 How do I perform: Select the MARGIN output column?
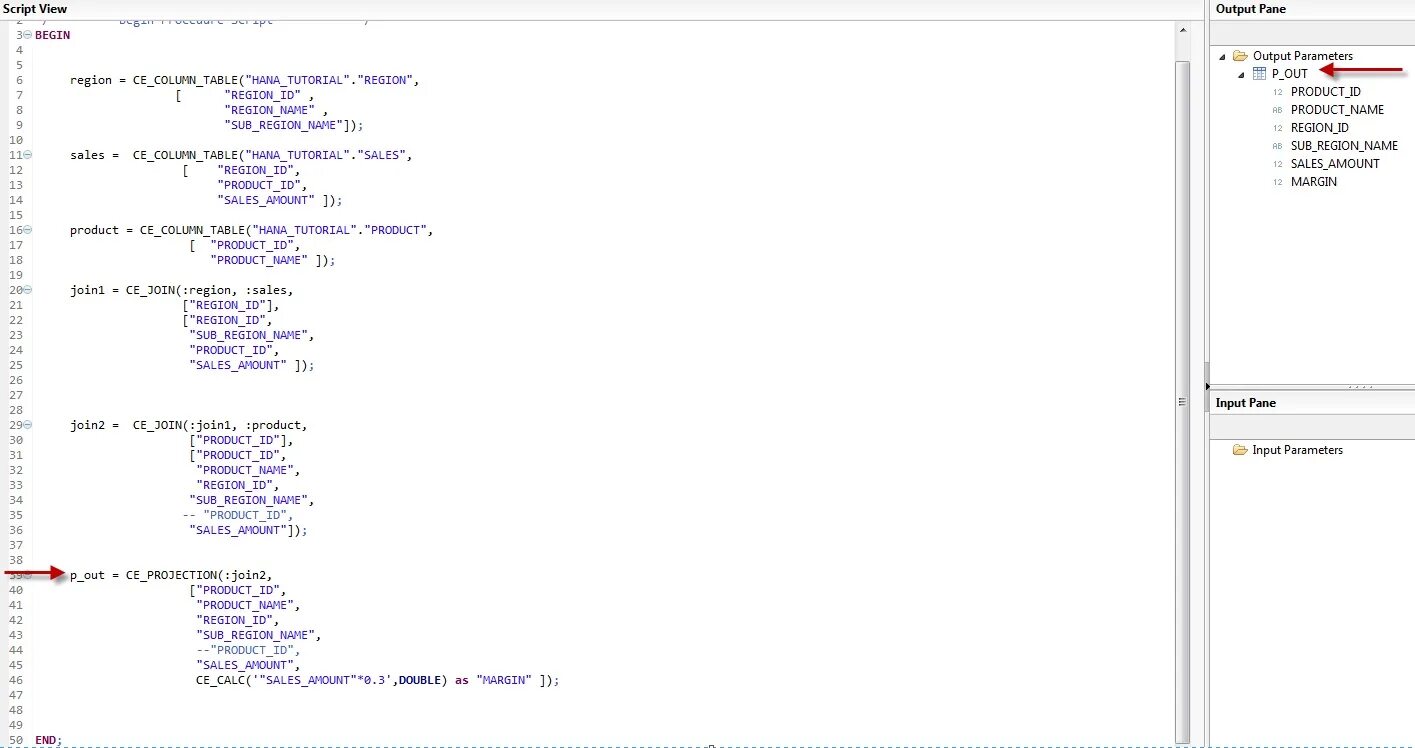[x=1313, y=182]
